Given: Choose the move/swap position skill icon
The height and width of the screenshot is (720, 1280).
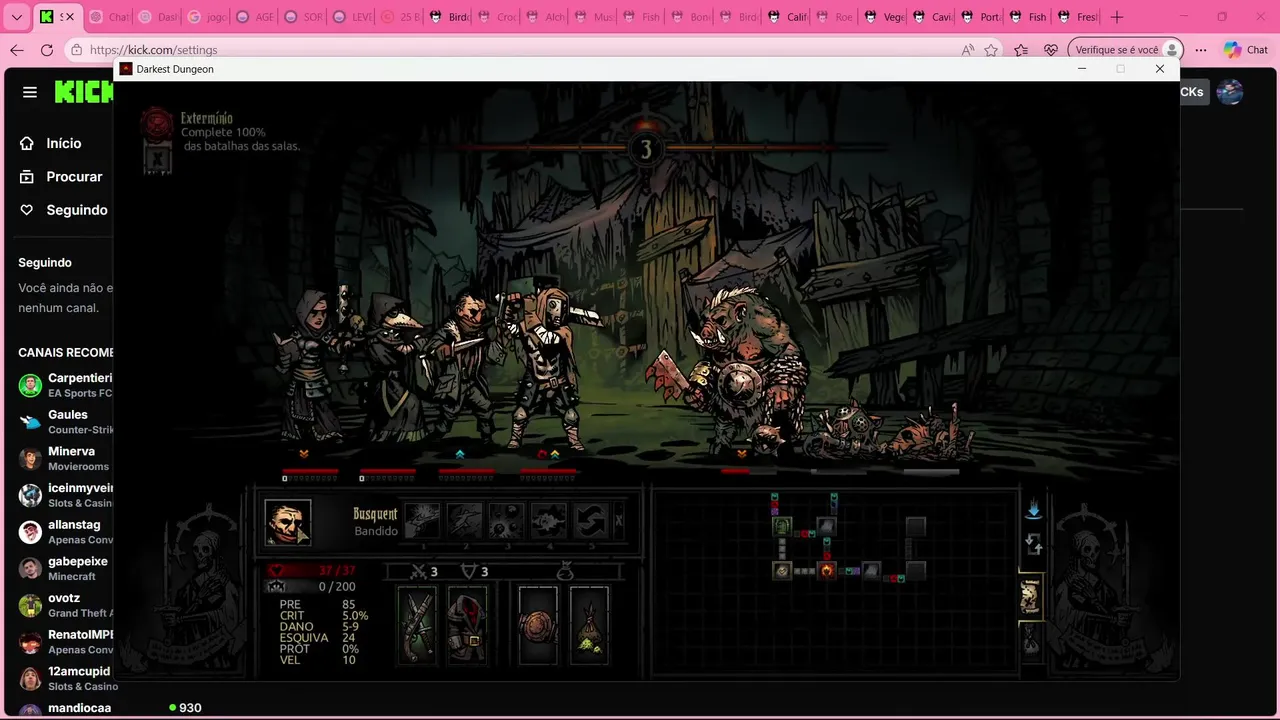Looking at the screenshot, I should (591, 521).
